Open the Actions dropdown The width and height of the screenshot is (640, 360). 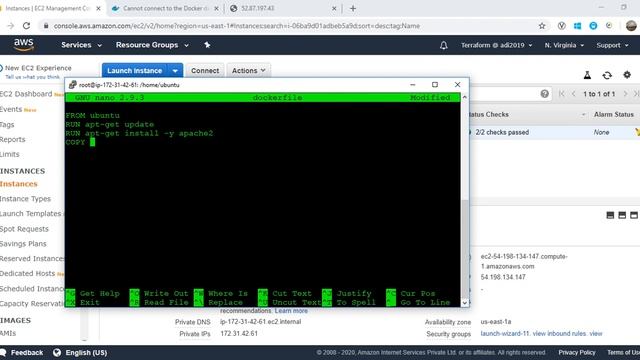pos(249,71)
